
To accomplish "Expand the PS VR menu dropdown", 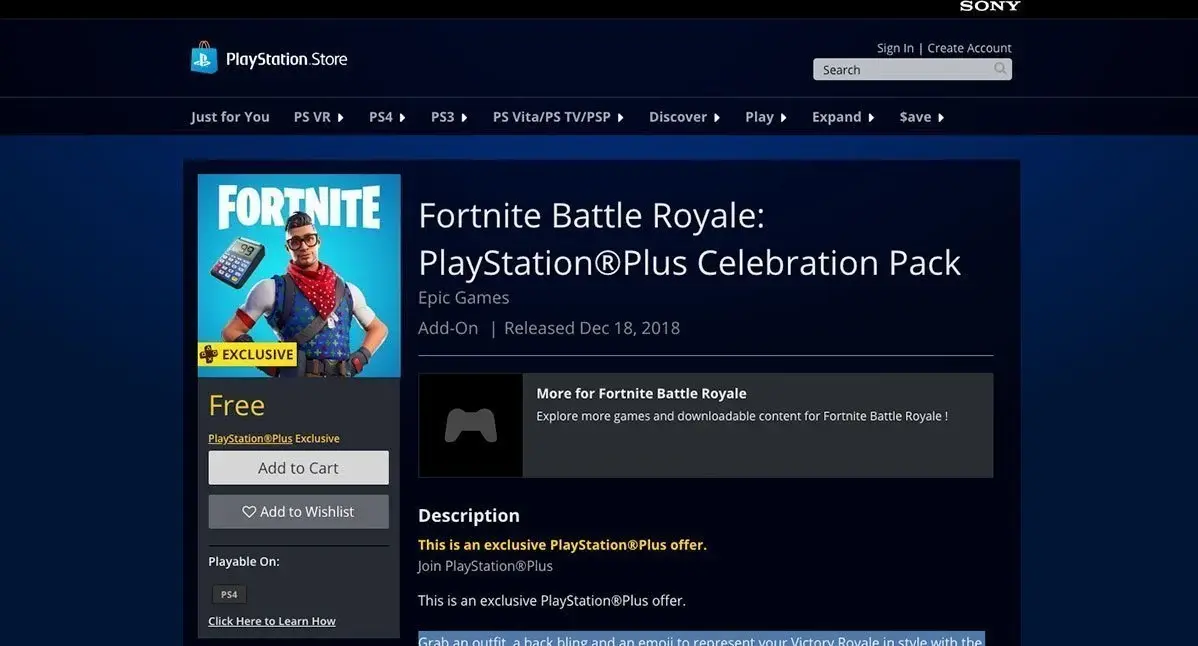I will click(318, 117).
